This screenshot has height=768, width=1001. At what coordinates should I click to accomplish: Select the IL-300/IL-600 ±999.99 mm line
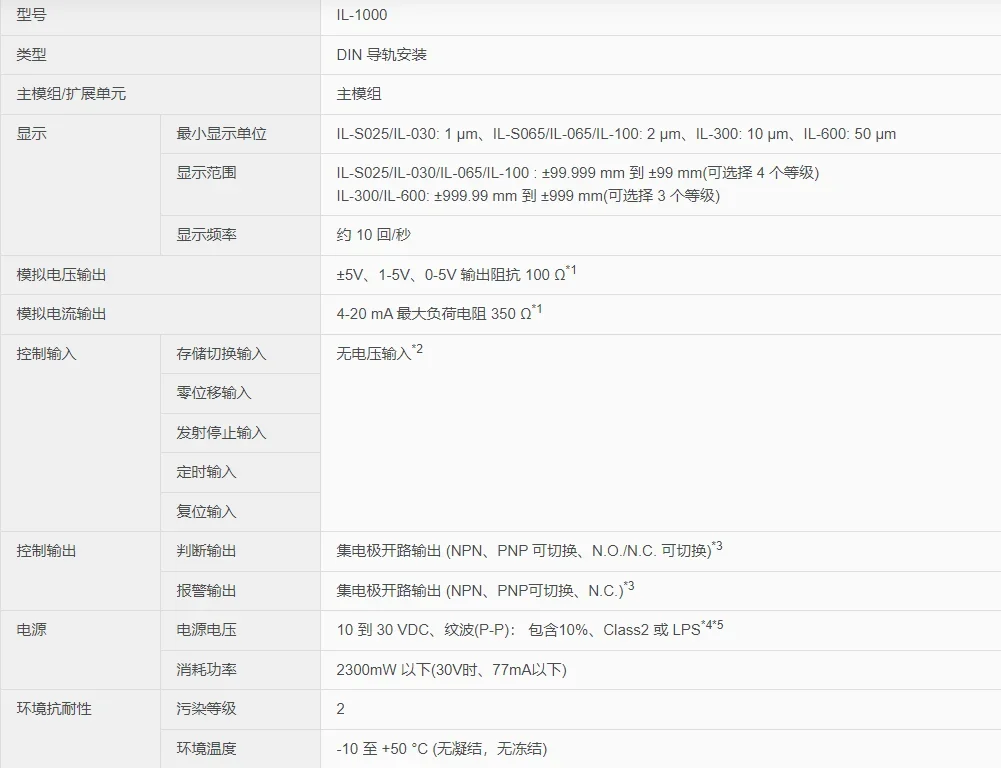pyautogui.click(x=528, y=196)
